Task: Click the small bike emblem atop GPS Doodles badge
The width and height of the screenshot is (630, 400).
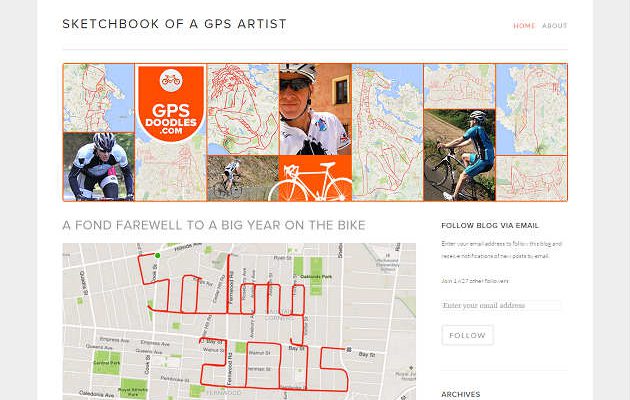Action: pos(171,80)
